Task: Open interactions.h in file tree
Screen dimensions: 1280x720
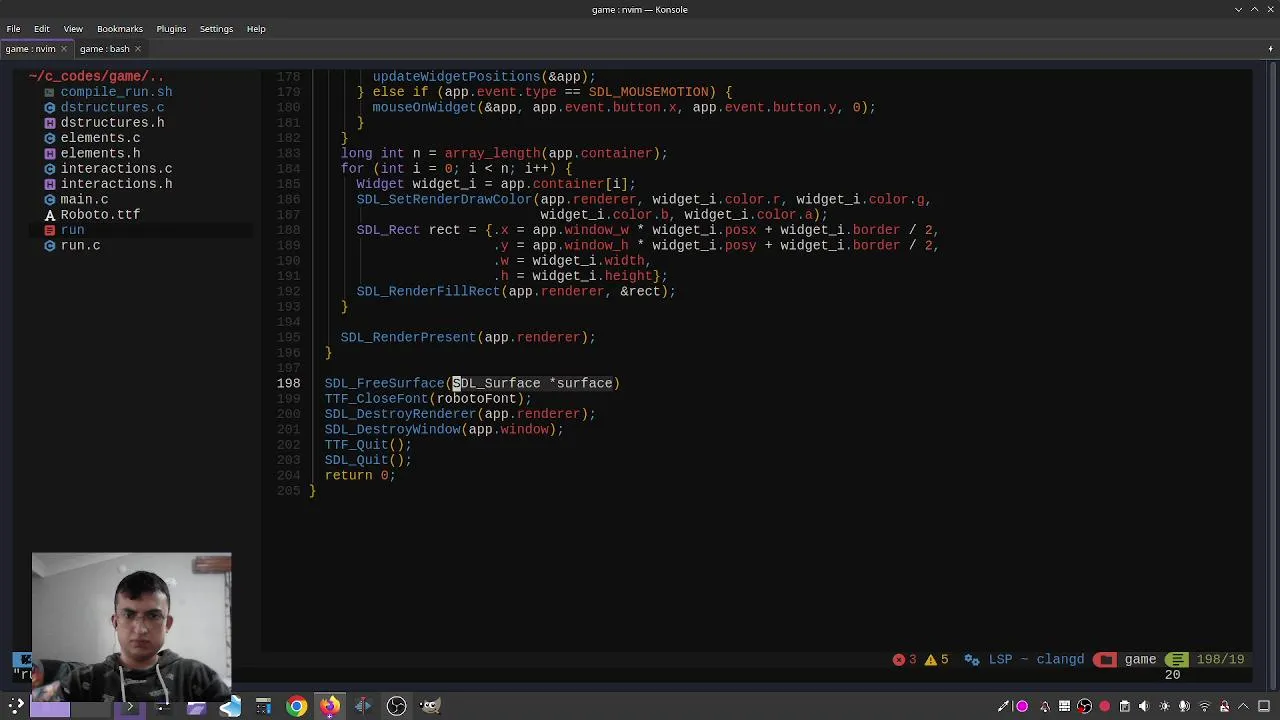Action: click(x=116, y=184)
